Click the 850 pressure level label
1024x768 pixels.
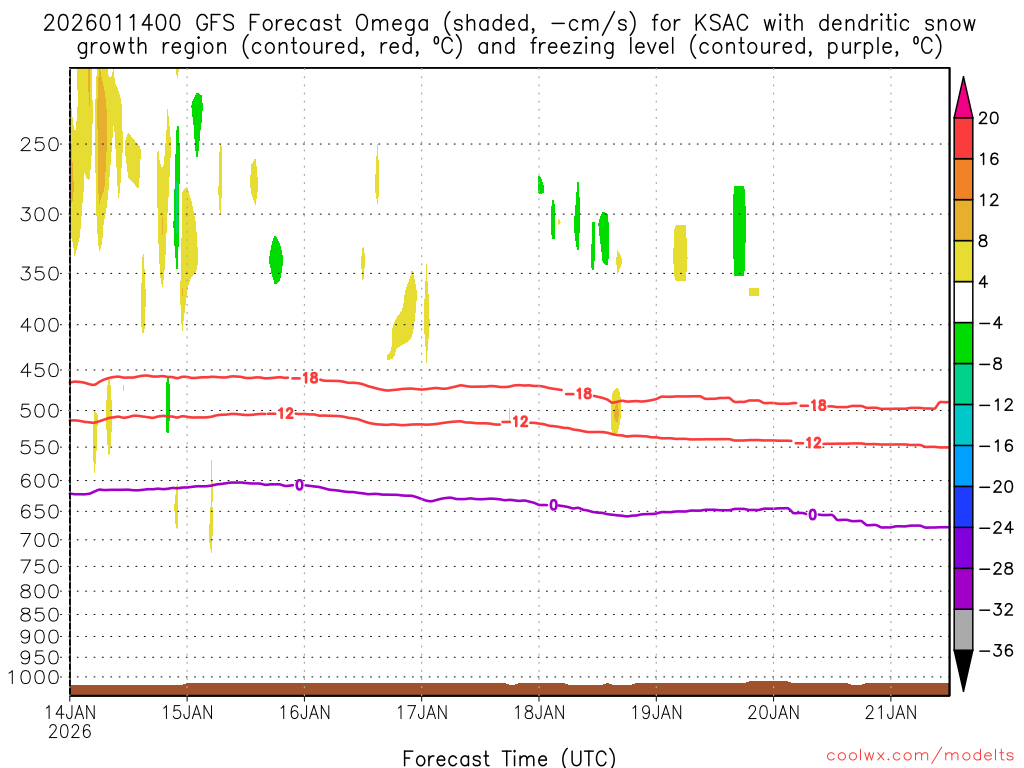40,615
